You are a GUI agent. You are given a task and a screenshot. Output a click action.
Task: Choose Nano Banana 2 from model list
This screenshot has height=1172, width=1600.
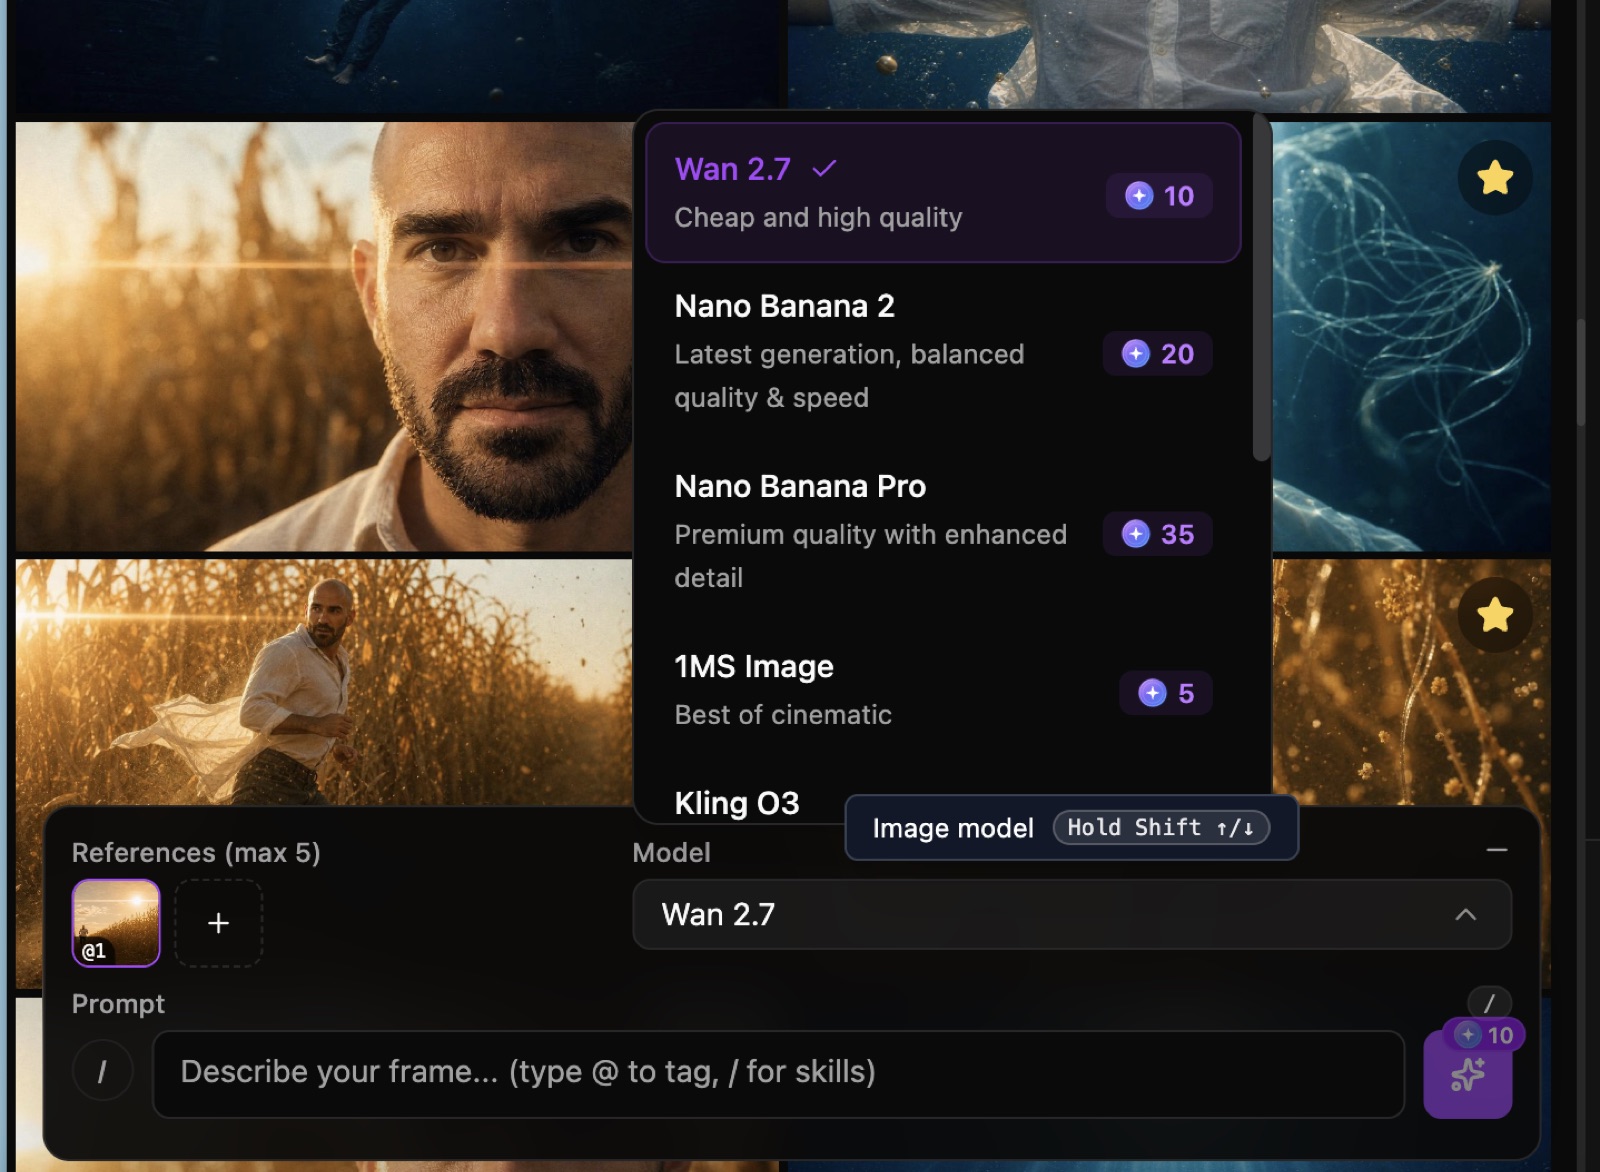coord(943,351)
